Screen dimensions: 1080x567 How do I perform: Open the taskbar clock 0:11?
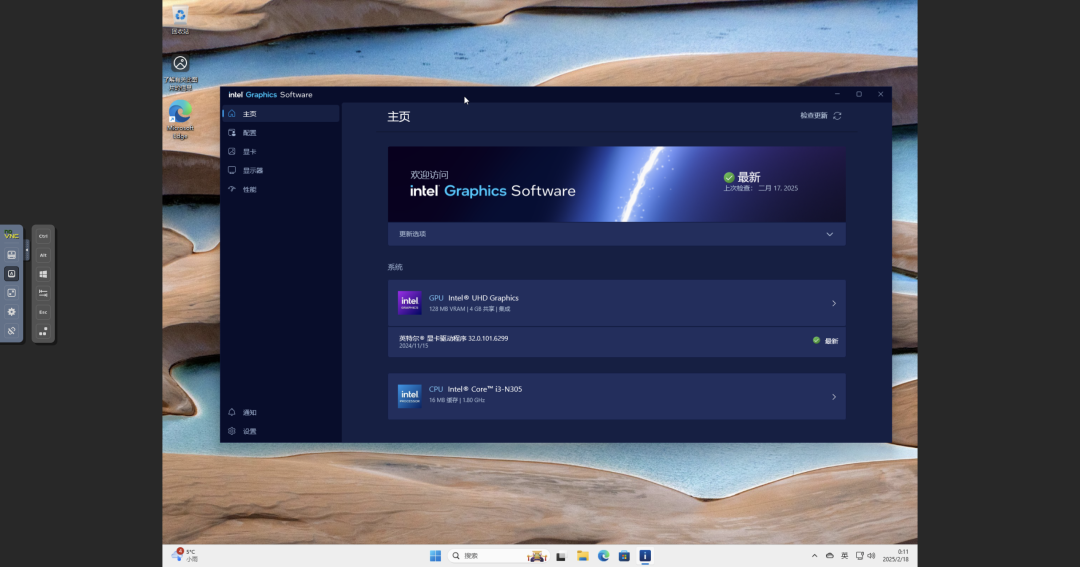895,556
